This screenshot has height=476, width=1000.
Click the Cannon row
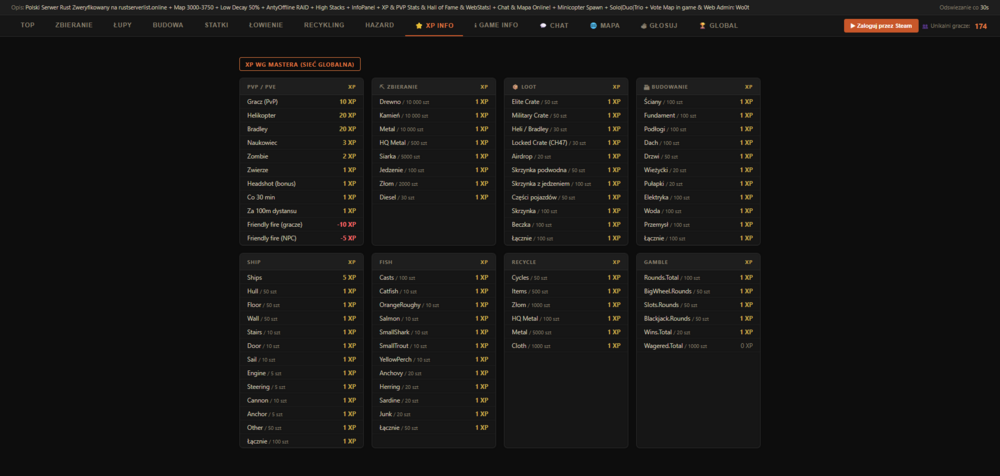(x=301, y=400)
